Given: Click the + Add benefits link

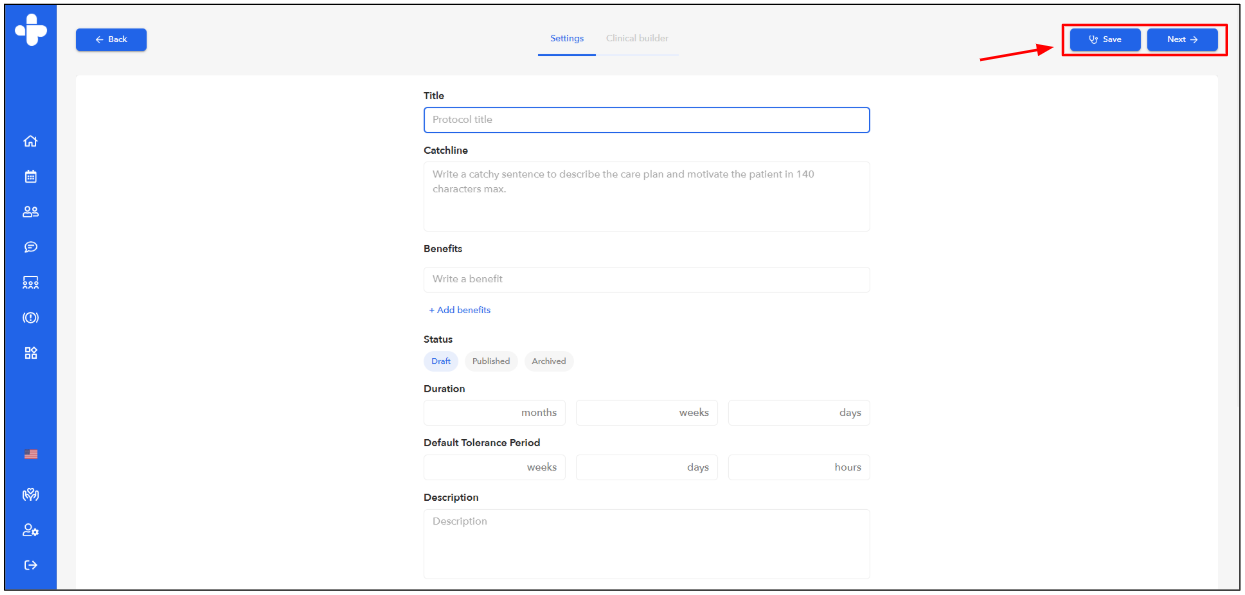Looking at the screenshot, I should [460, 310].
